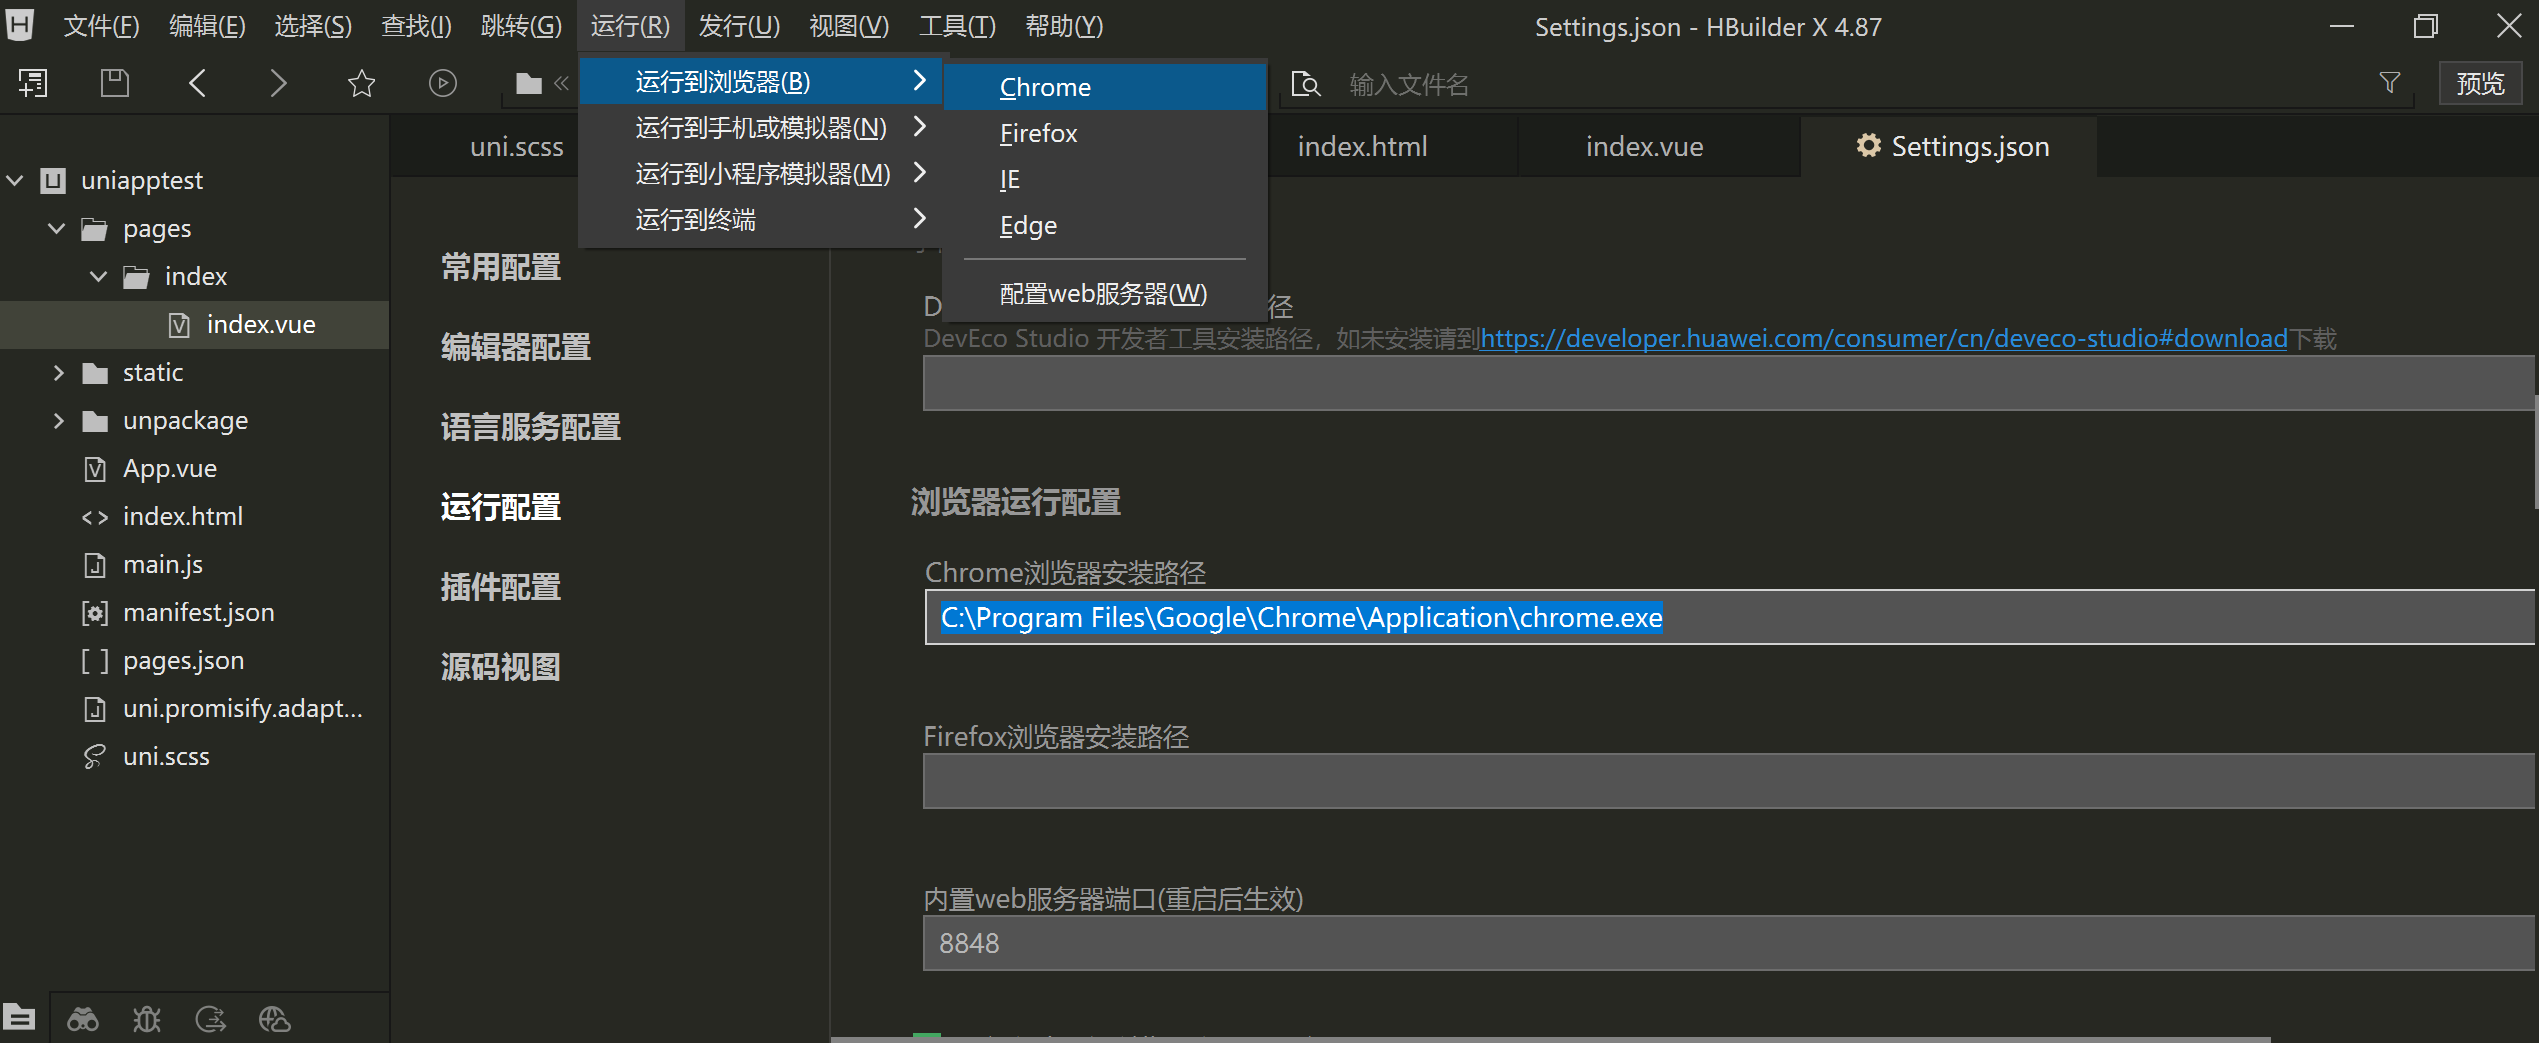The width and height of the screenshot is (2539, 1043).
Task: Collapse the pages folder
Action: [x=57, y=229]
